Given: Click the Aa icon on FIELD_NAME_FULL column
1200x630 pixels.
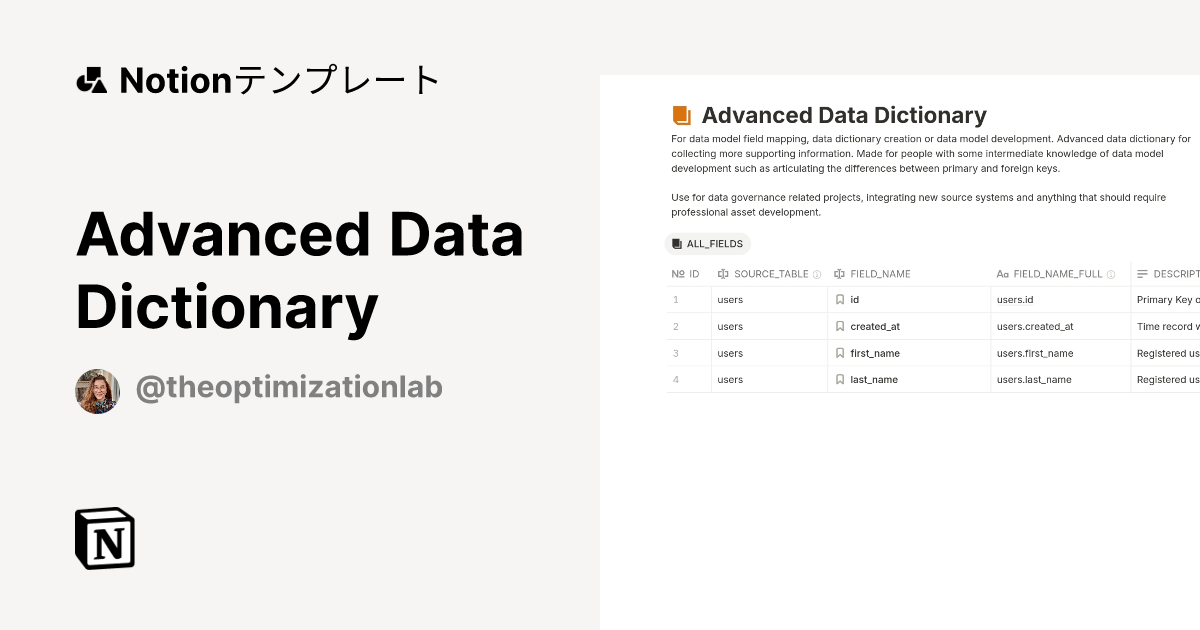Looking at the screenshot, I should pyautogui.click(x=1001, y=273).
